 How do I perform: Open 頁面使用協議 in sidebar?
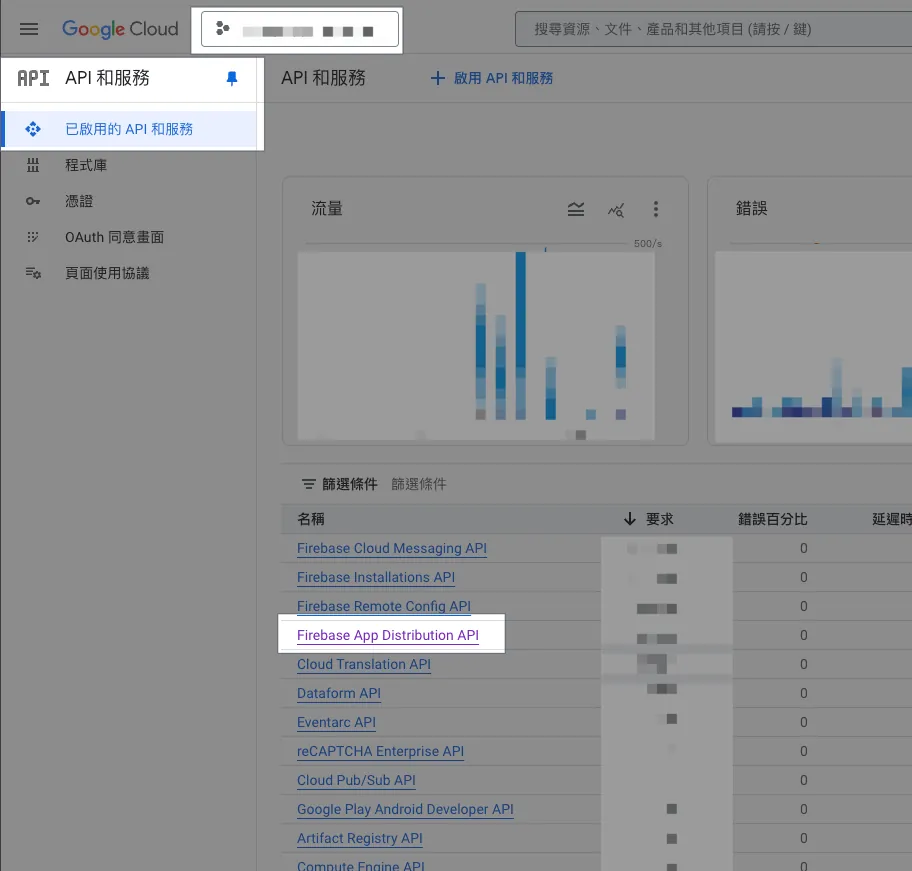coord(107,273)
